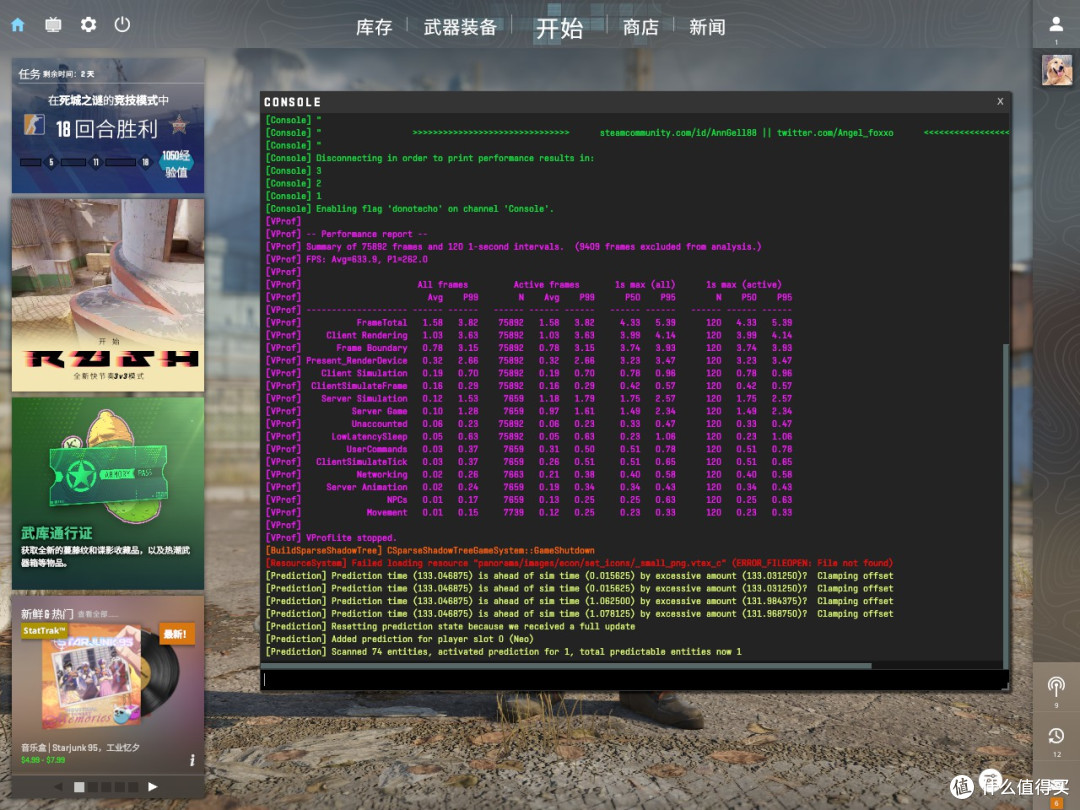Viewport: 1080px width, 810px height.
Task: Go to previous store carousel item
Action: pyautogui.click(x=59, y=787)
